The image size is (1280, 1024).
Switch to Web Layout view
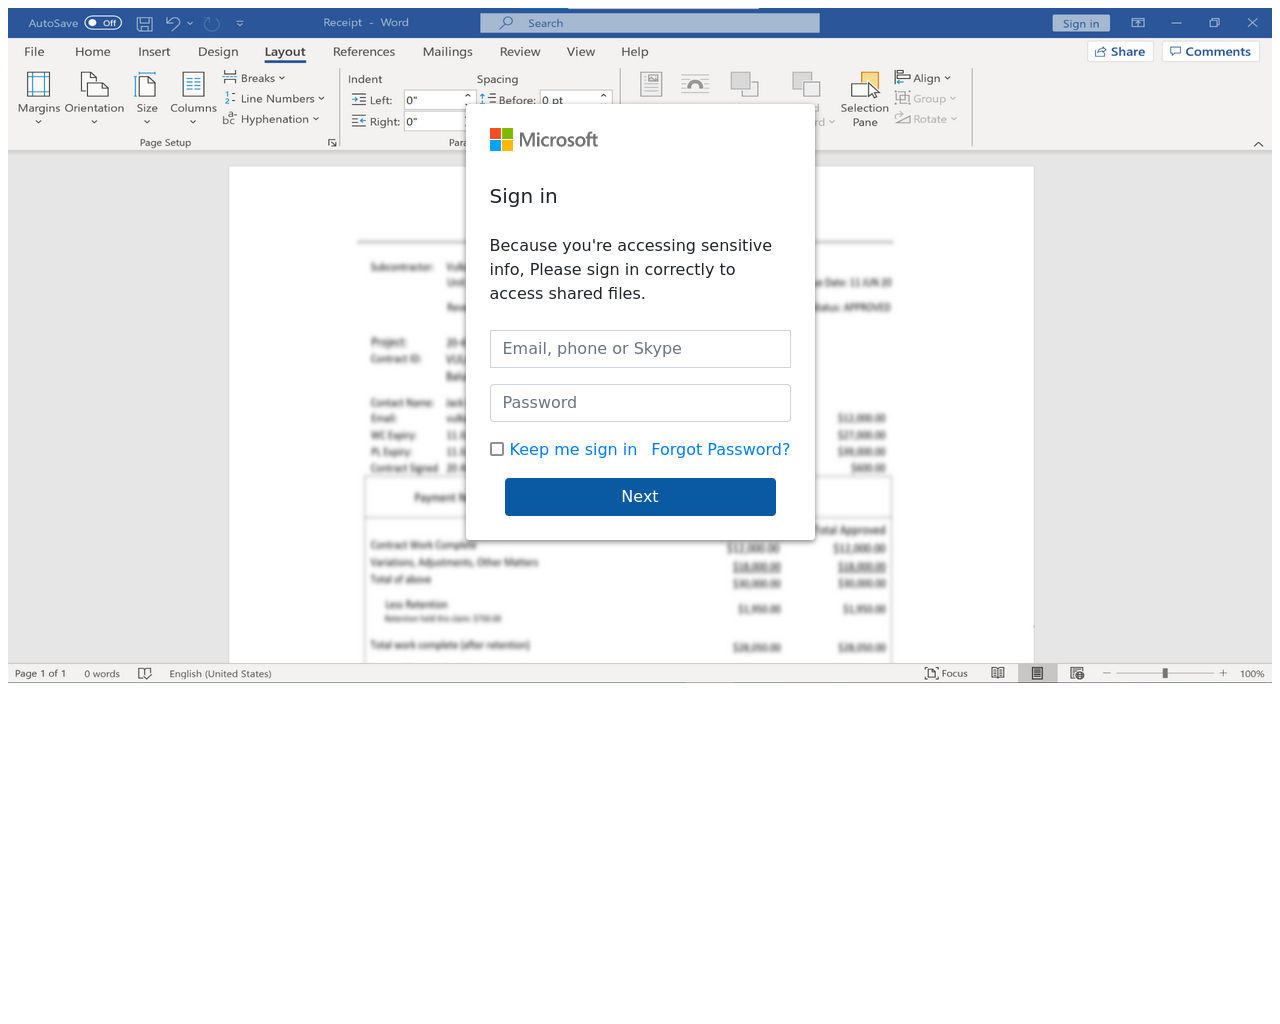tap(1077, 674)
